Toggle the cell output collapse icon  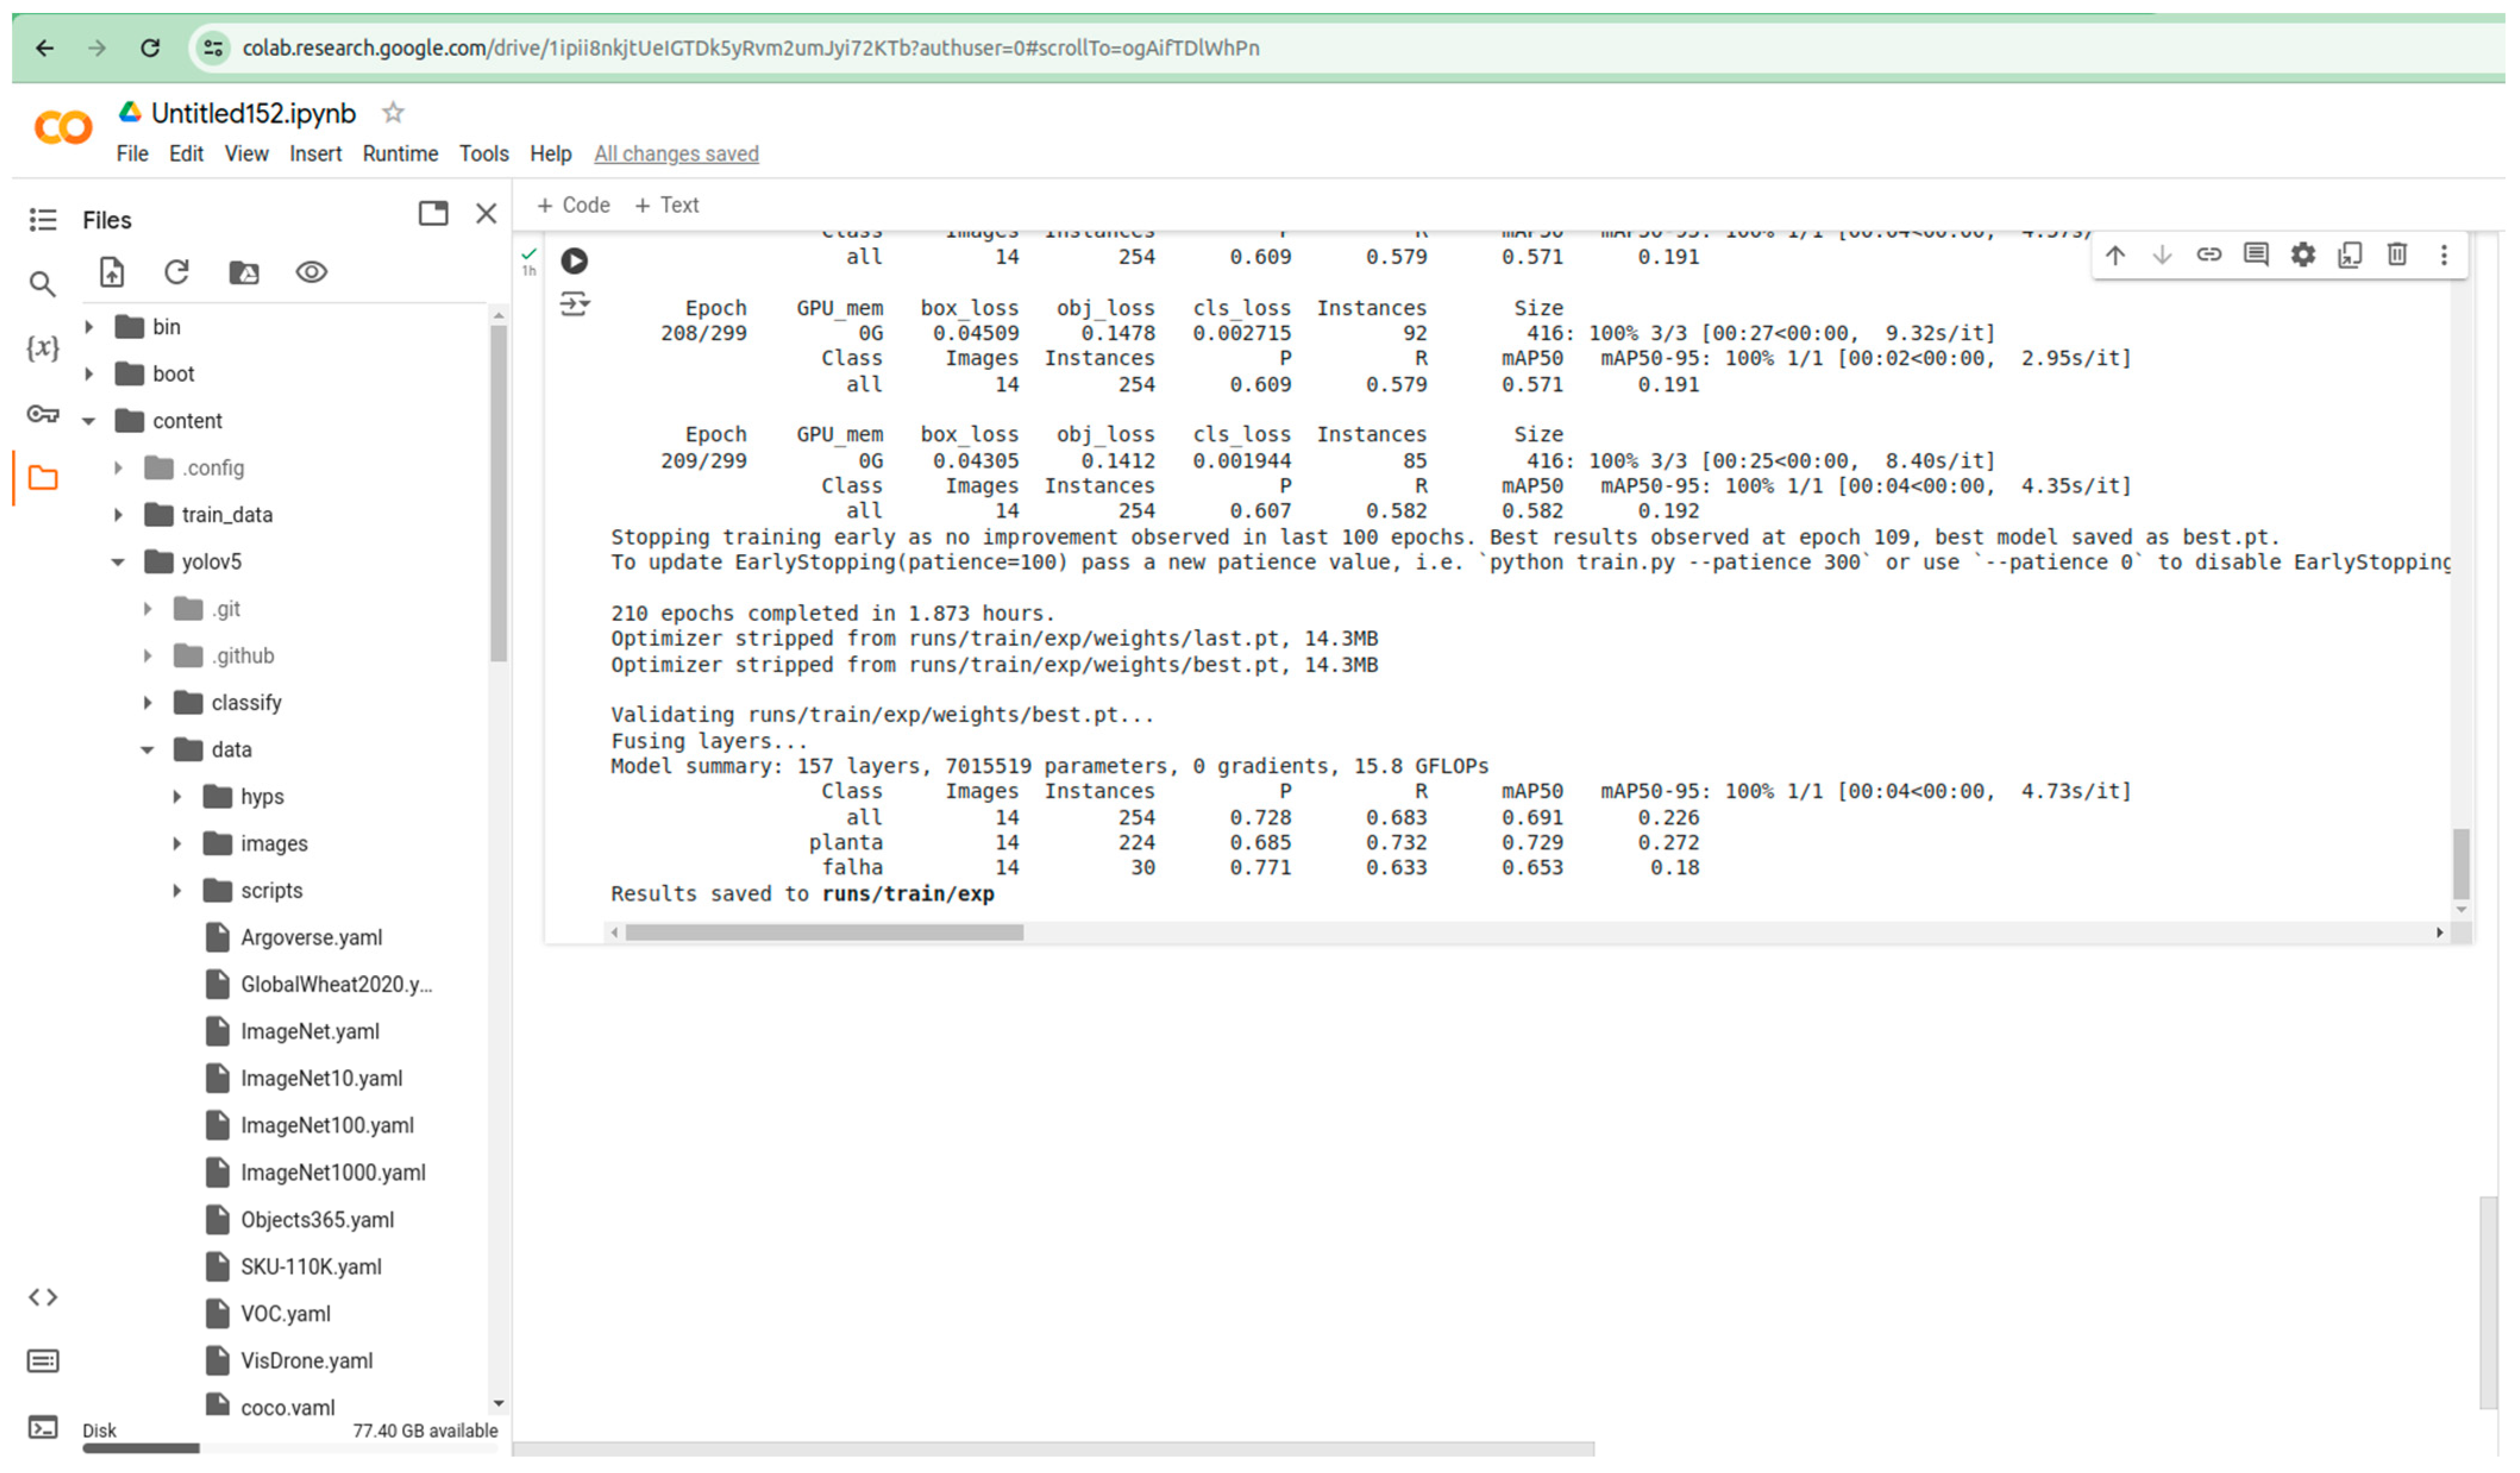click(574, 304)
